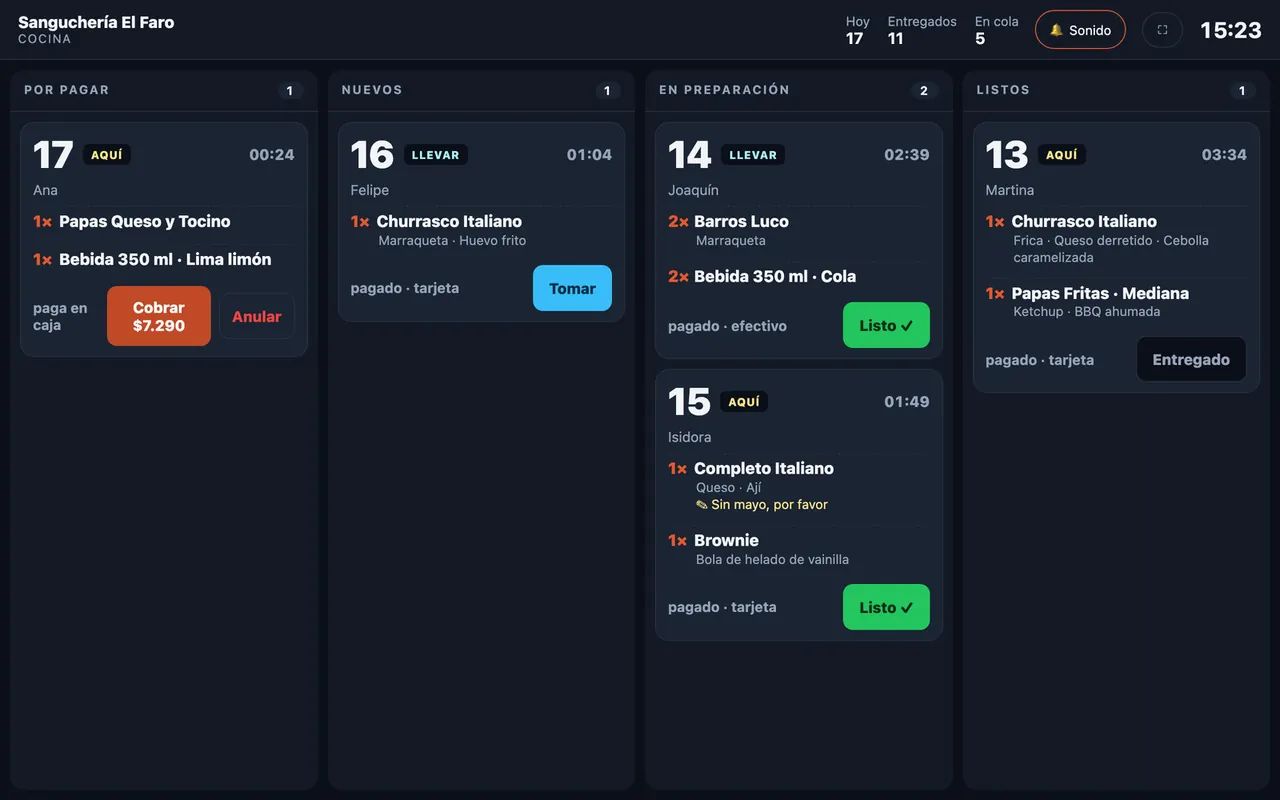This screenshot has height=800, width=1280.
Task: Mark order 13 as Entregado
Action: [x=1191, y=359]
